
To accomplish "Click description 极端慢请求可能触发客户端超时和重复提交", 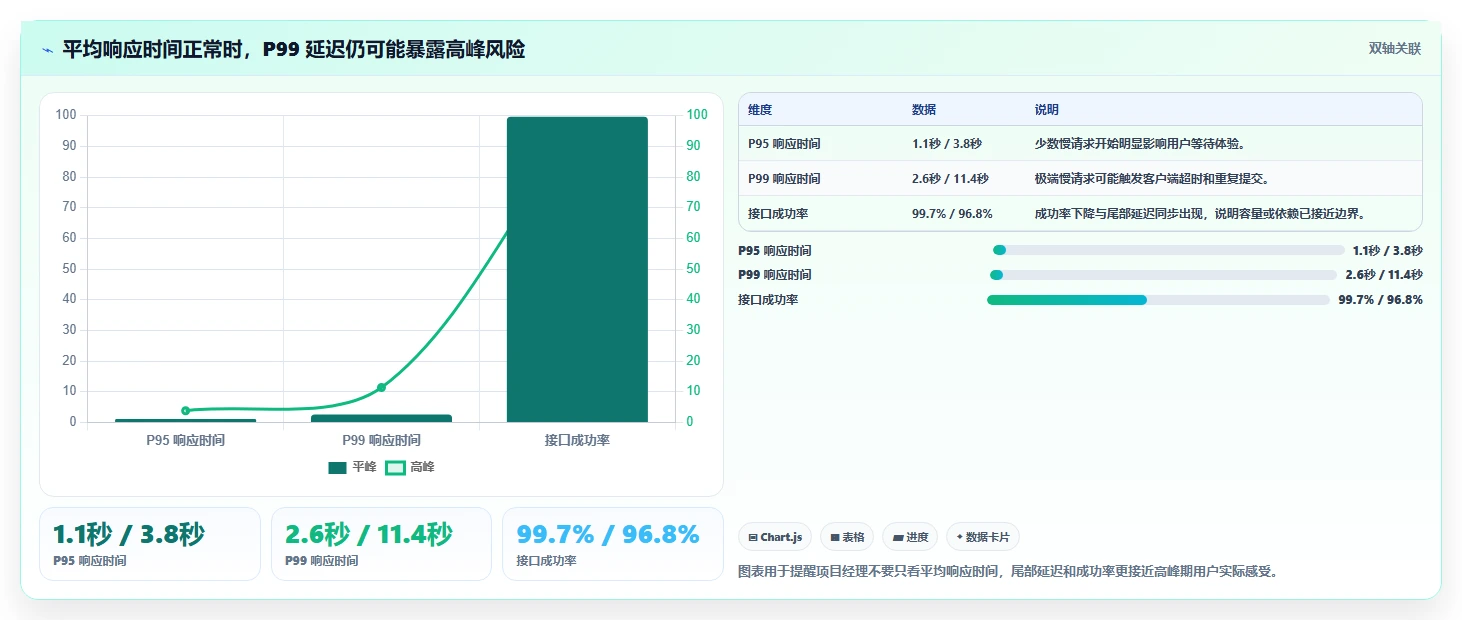I will coord(1152,179).
